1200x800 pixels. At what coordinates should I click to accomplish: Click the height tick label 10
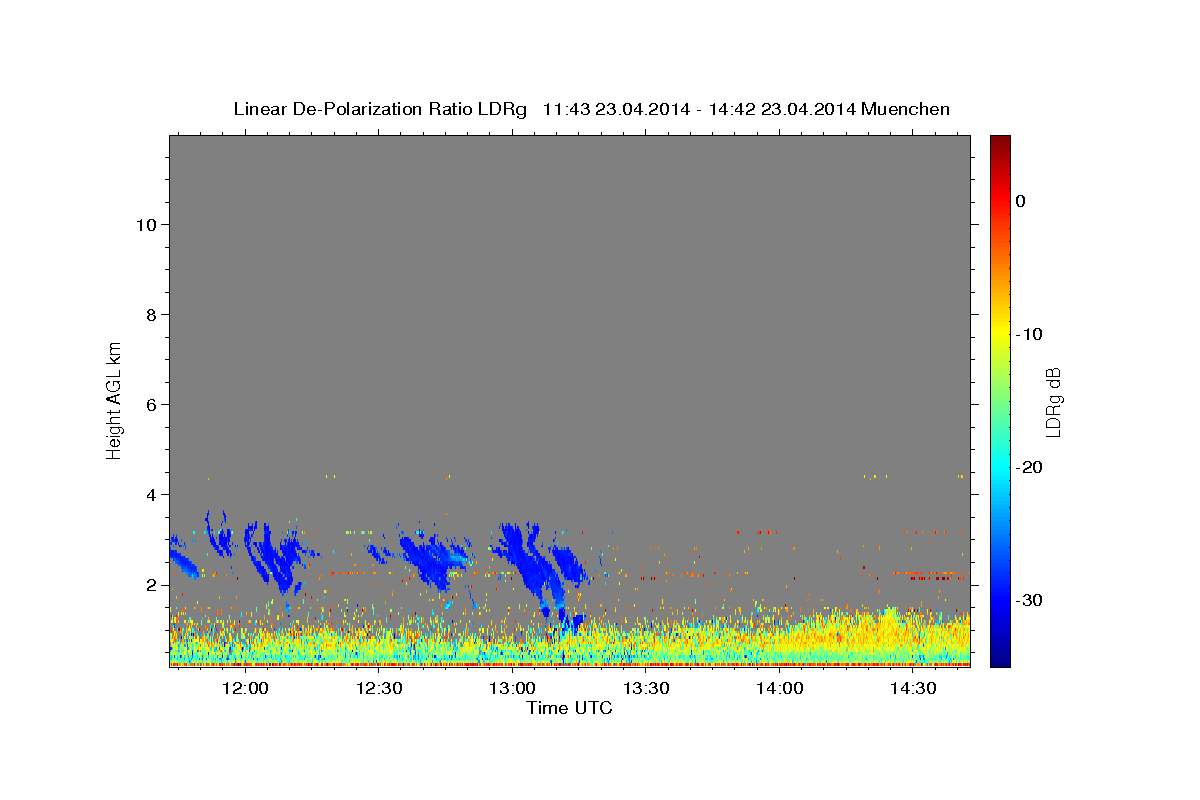(145, 224)
